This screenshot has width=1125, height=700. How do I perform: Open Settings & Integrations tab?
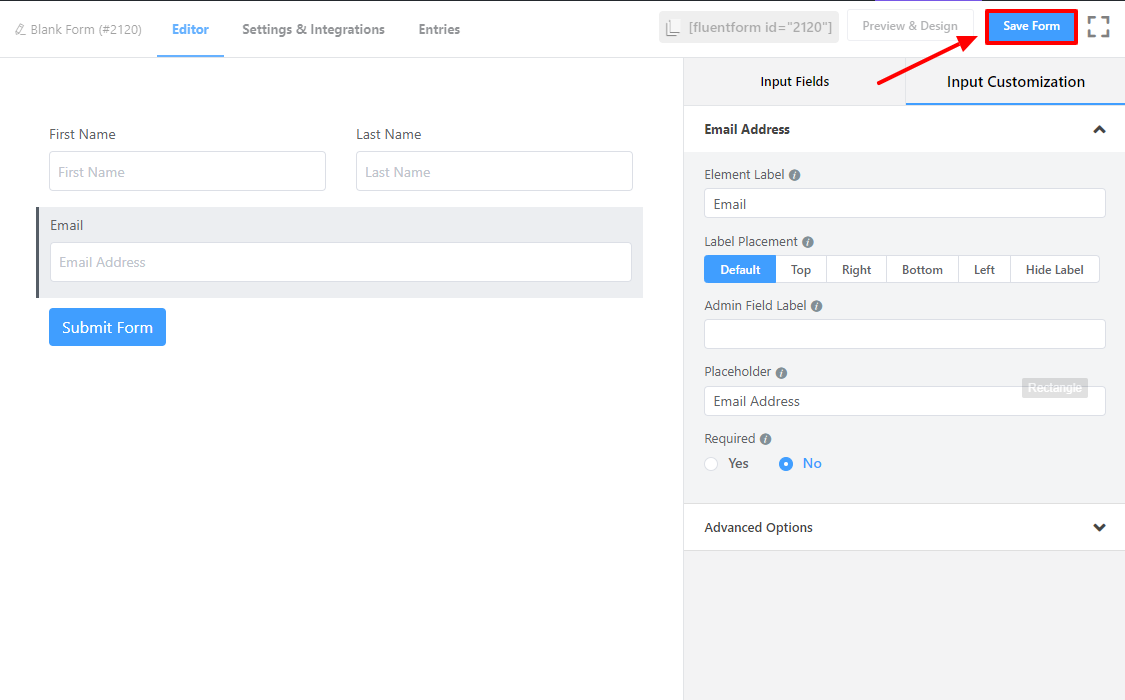pos(314,29)
